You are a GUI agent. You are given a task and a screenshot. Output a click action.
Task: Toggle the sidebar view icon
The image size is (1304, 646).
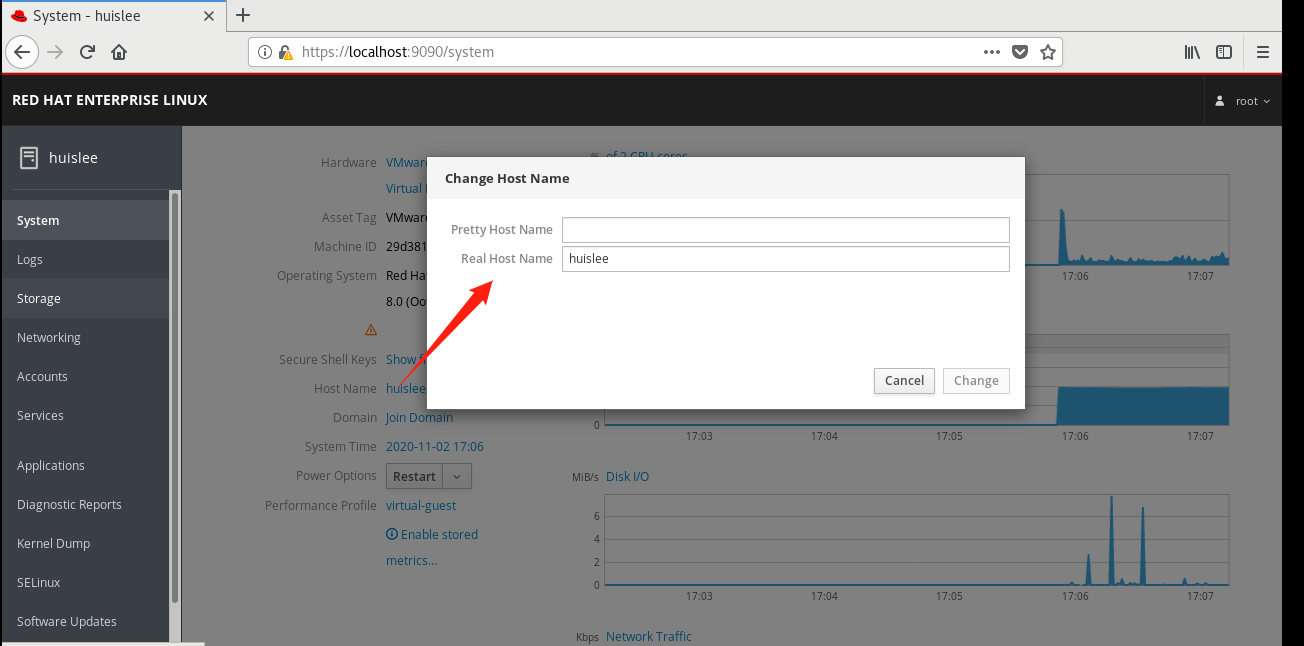click(1224, 52)
